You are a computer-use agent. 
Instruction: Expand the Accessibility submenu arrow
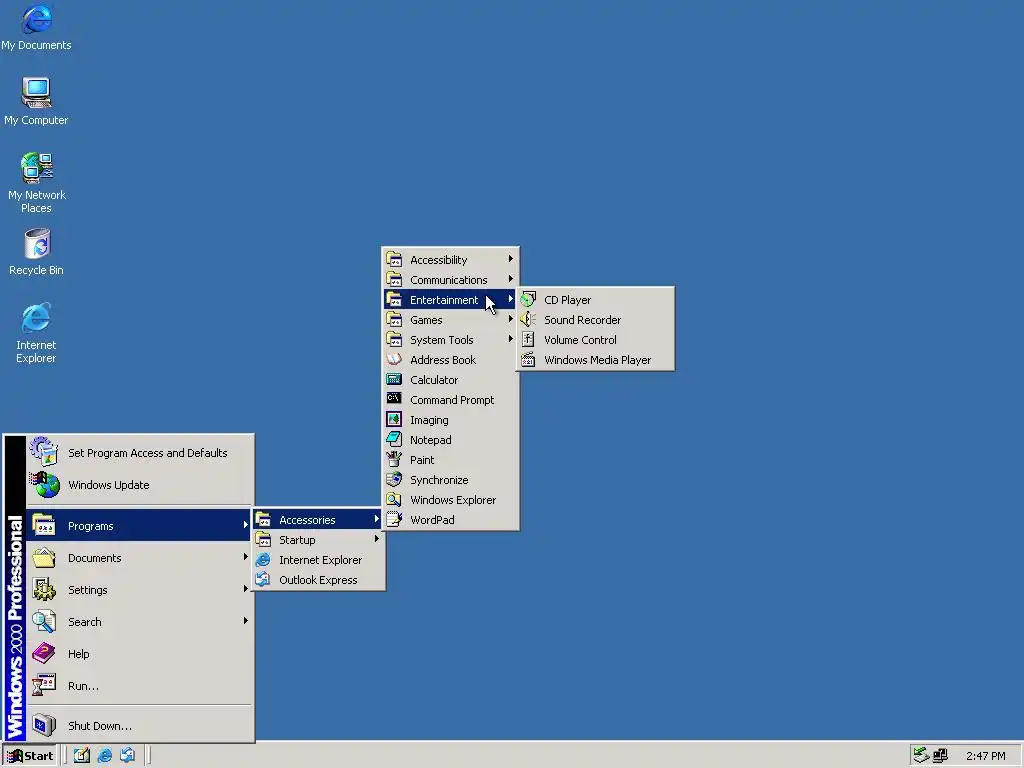(x=511, y=259)
